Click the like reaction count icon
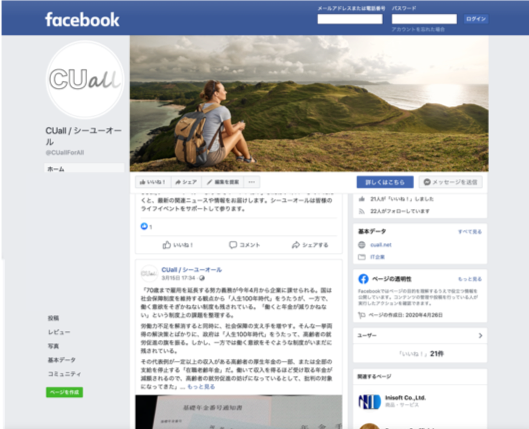Screen dimensions: 529x429 pos(144,226)
